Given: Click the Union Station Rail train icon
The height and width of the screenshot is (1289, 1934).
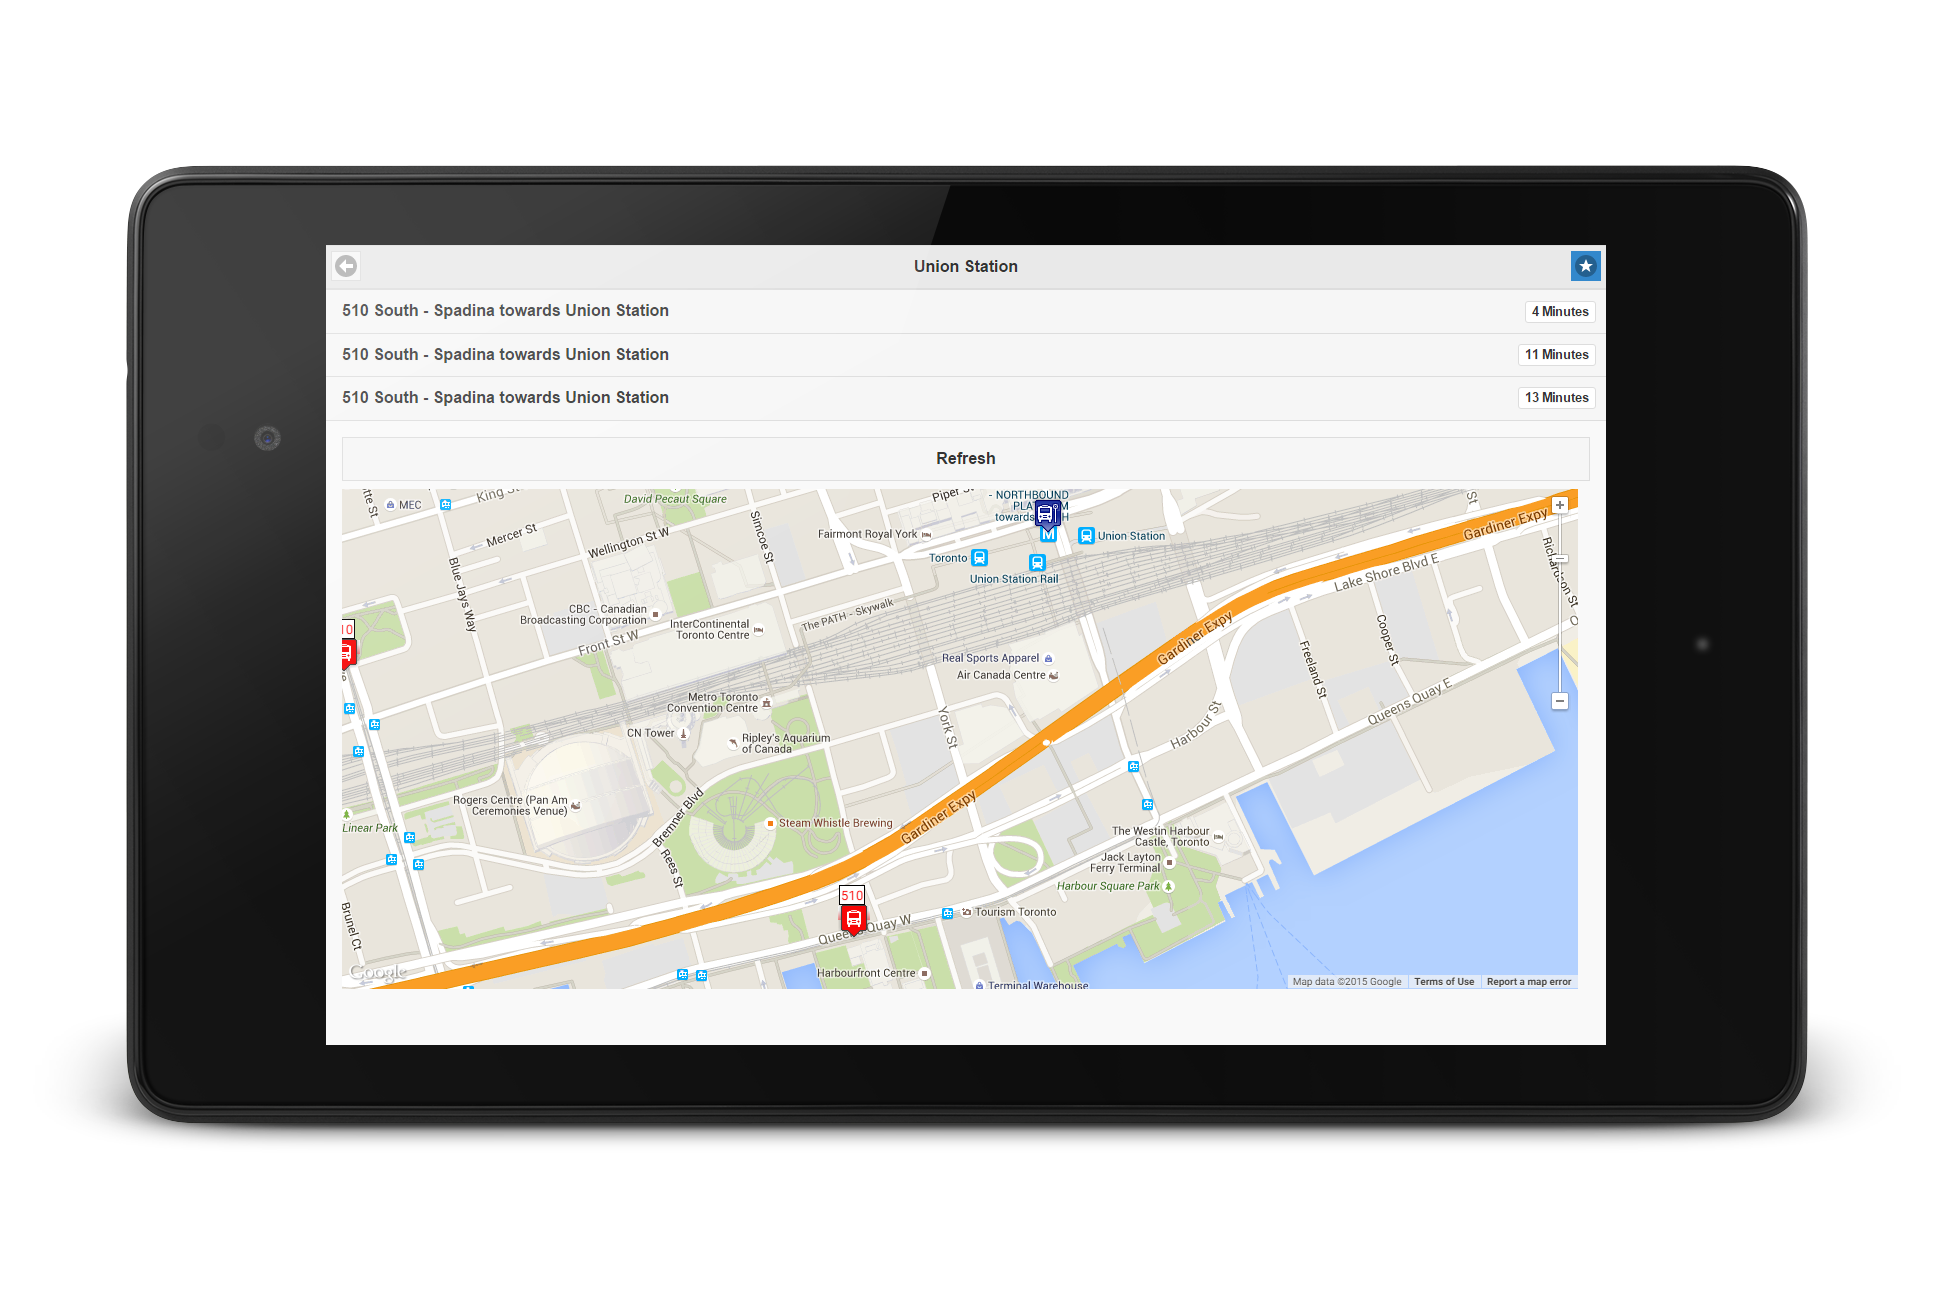Looking at the screenshot, I should tap(1037, 563).
